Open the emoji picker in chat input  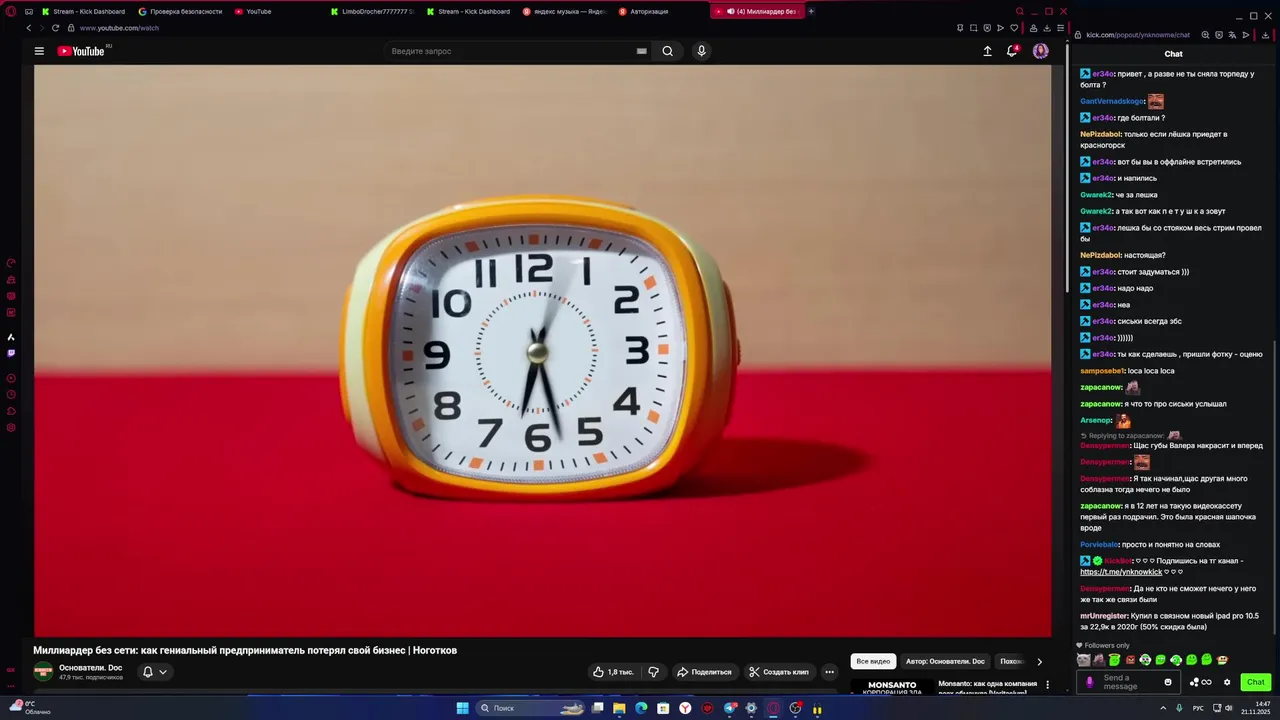click(x=1167, y=682)
